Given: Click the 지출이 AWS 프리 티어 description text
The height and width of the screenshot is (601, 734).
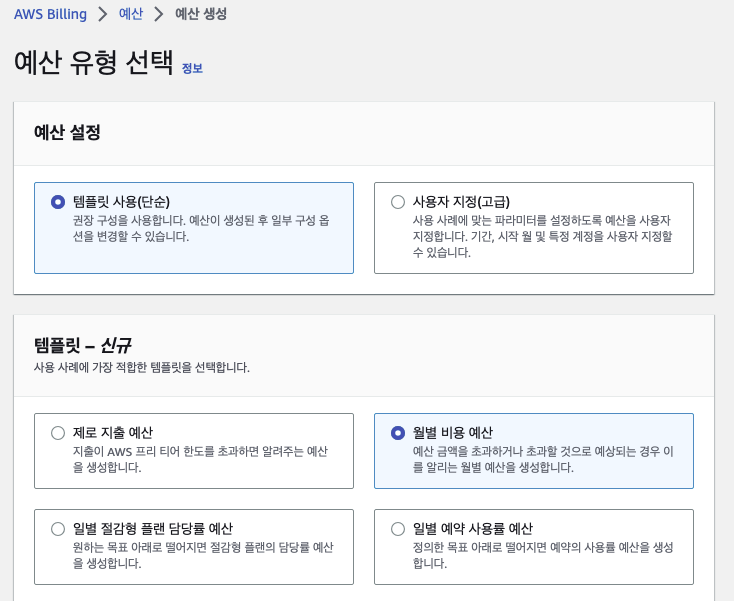Looking at the screenshot, I should click(200, 459).
